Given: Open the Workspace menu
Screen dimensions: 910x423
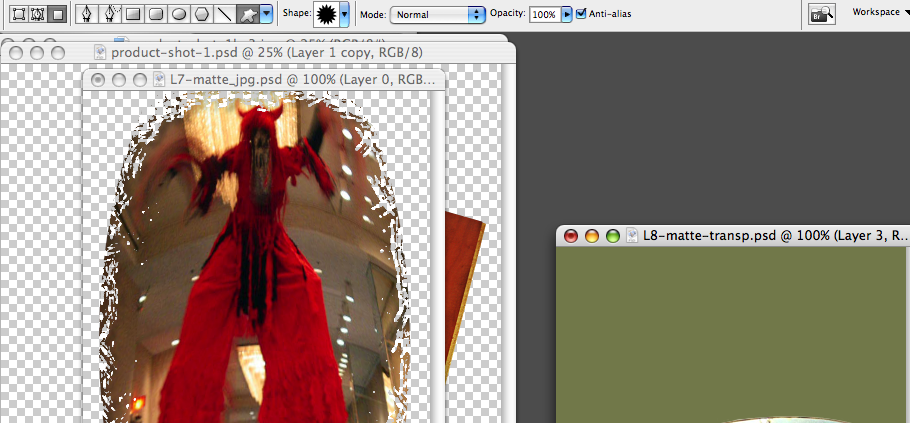Looking at the screenshot, I should tap(878, 12).
